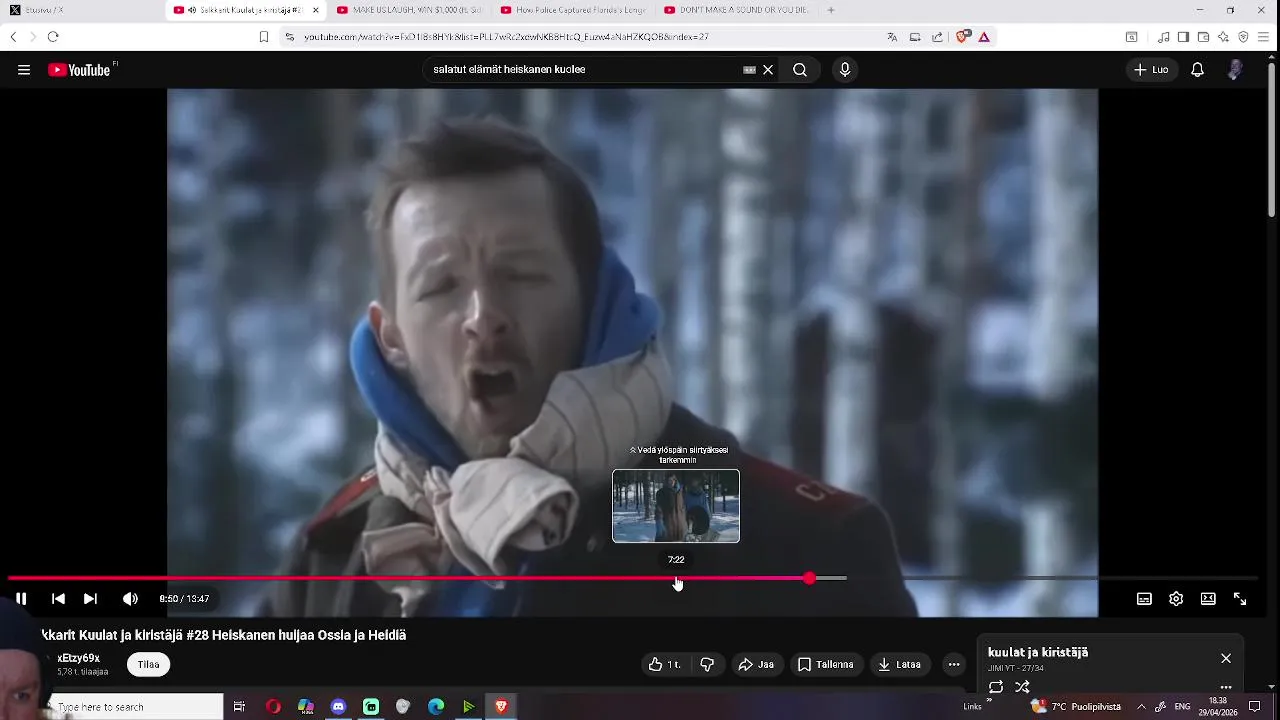The image size is (1280, 720).
Task: Click Windows taskbar search box
Action: coord(136,707)
